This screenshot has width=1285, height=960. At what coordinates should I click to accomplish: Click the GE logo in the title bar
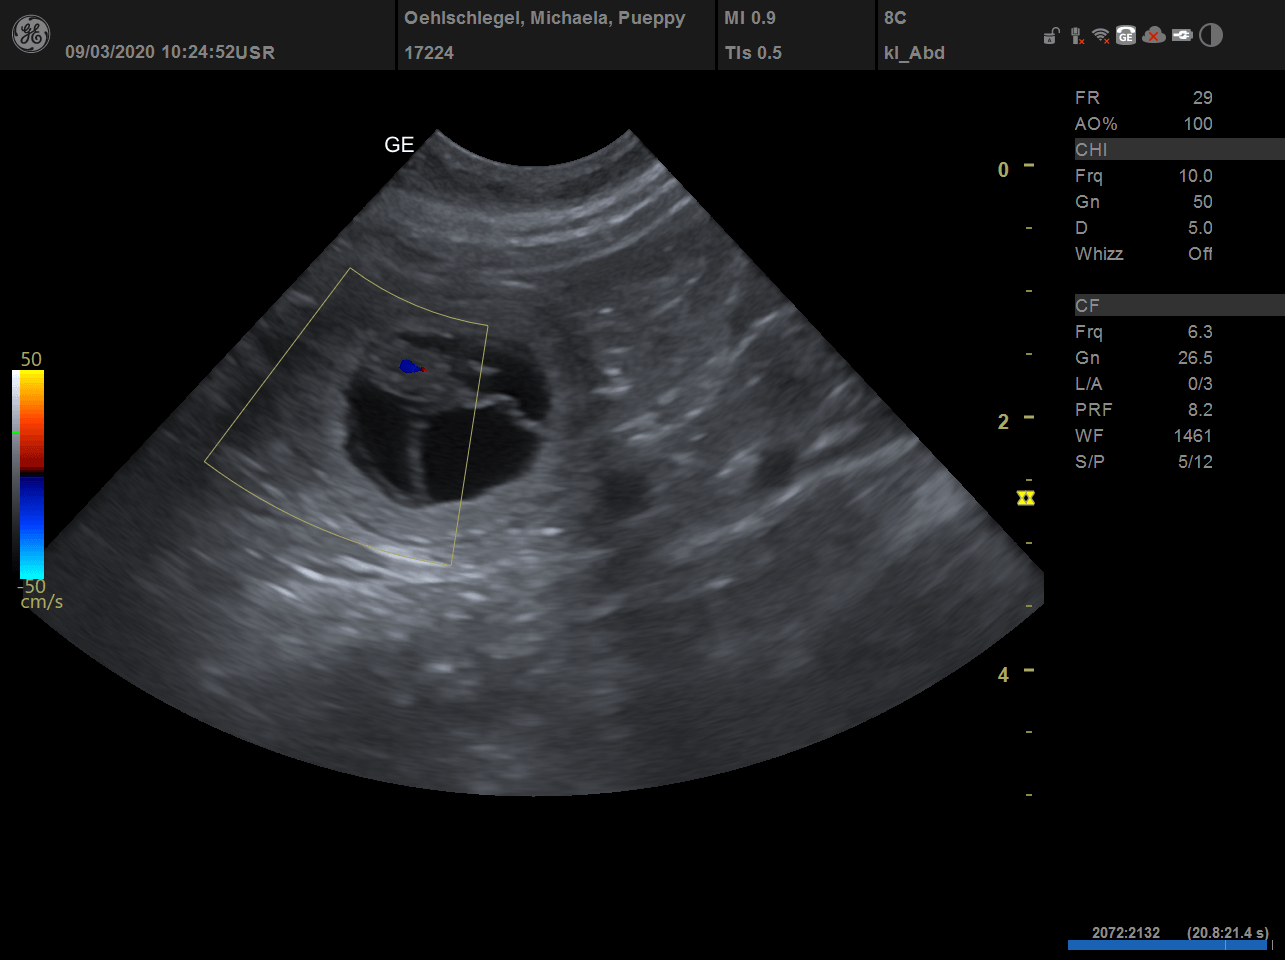point(30,35)
